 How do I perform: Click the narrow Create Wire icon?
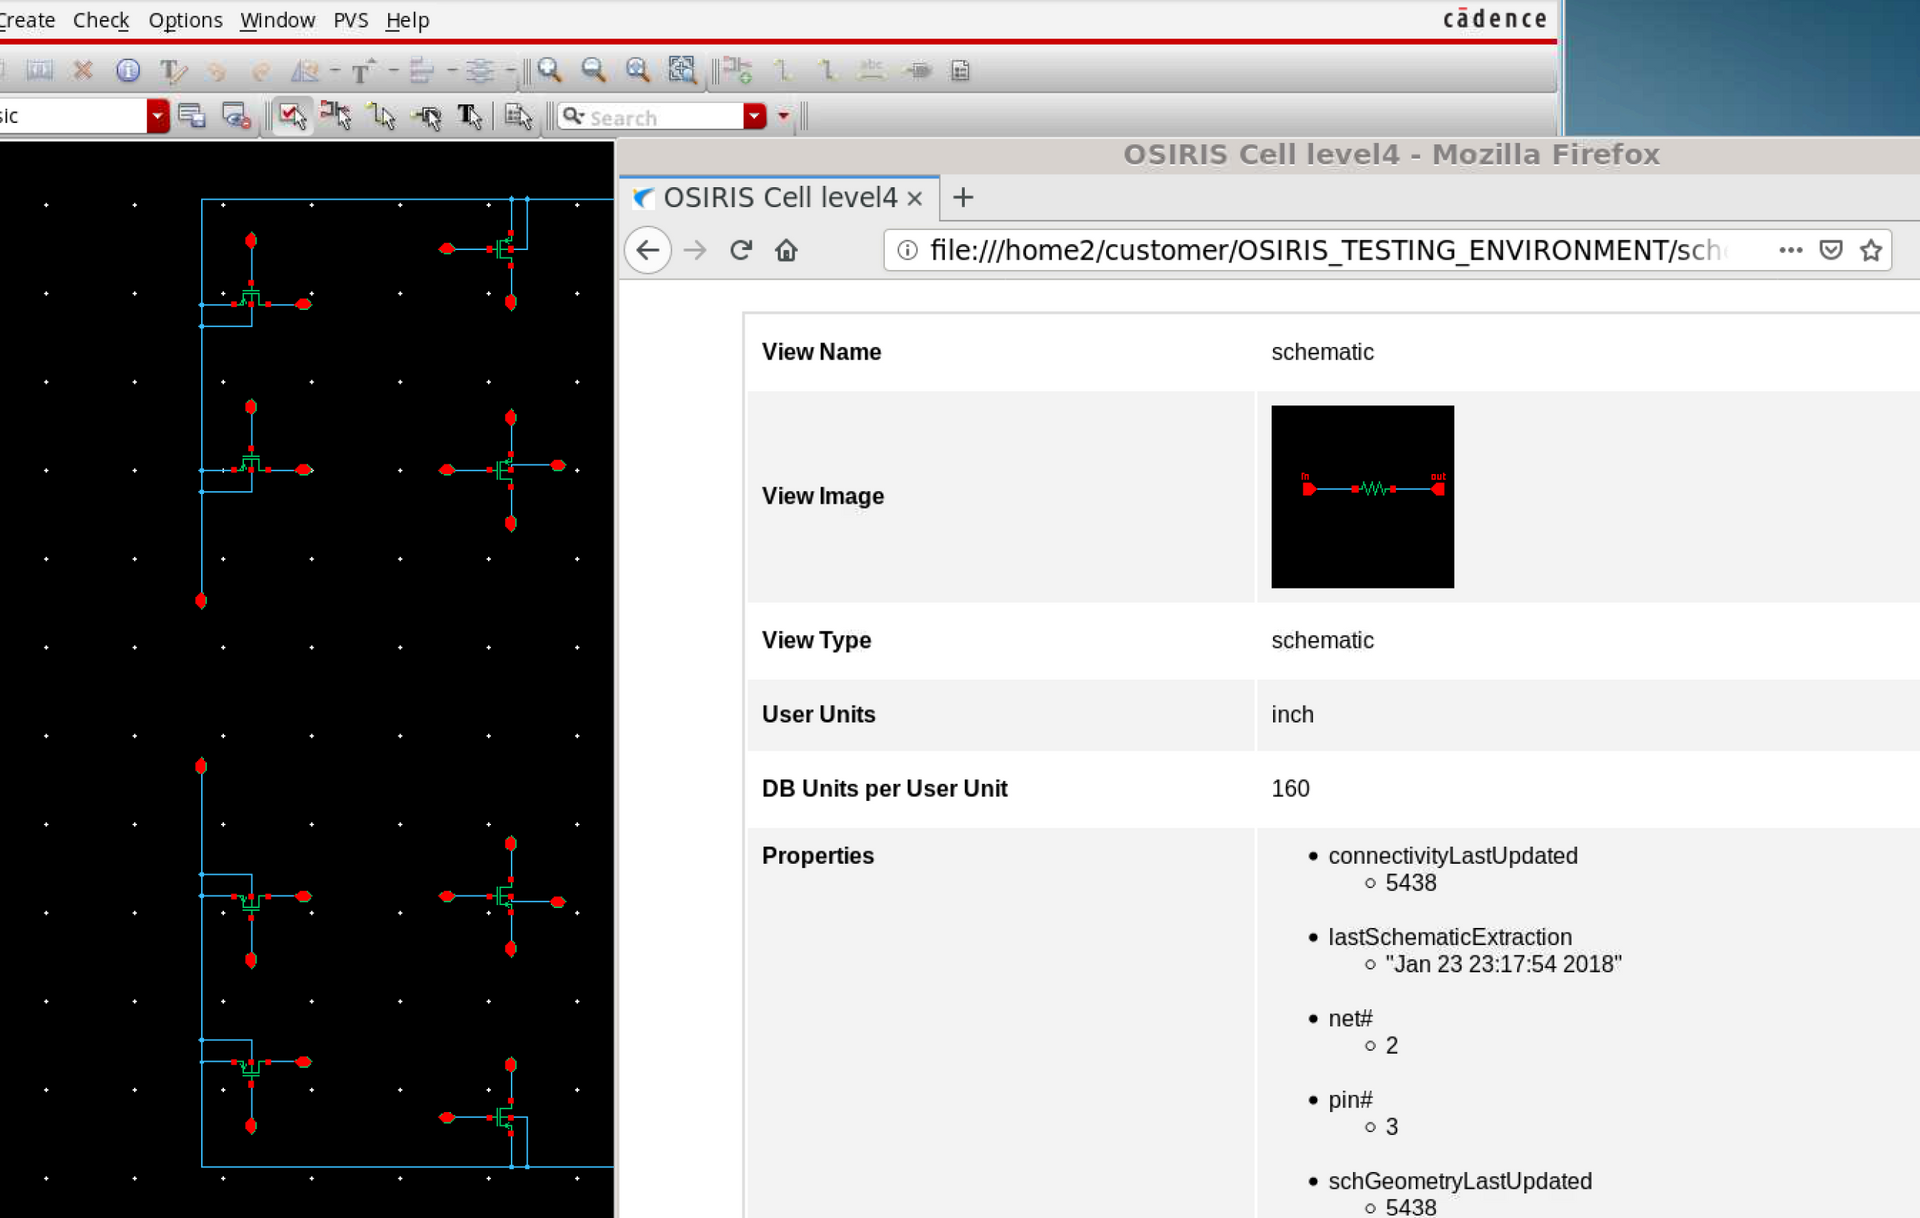[x=783, y=70]
